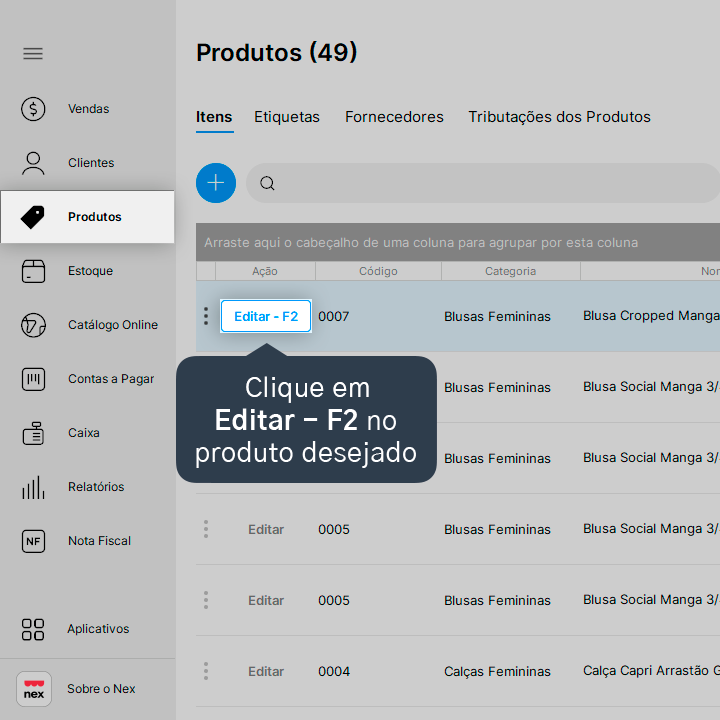This screenshot has width=720, height=720.
Task: Go to Estoque section
Action: point(90,271)
